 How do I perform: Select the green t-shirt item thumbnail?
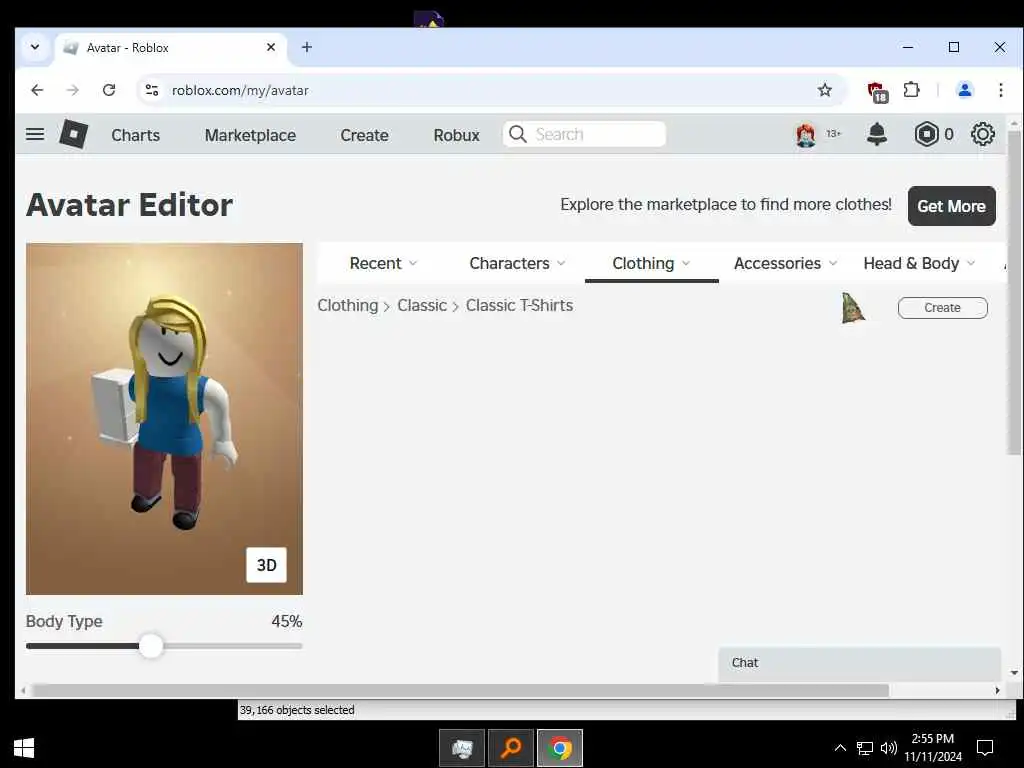point(852,308)
